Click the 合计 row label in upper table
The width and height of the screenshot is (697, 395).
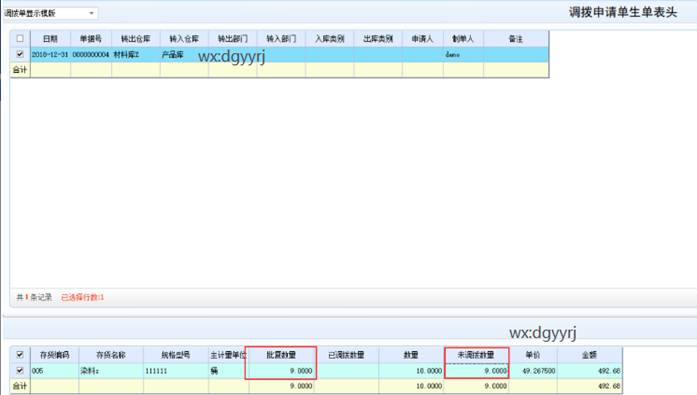click(x=20, y=70)
